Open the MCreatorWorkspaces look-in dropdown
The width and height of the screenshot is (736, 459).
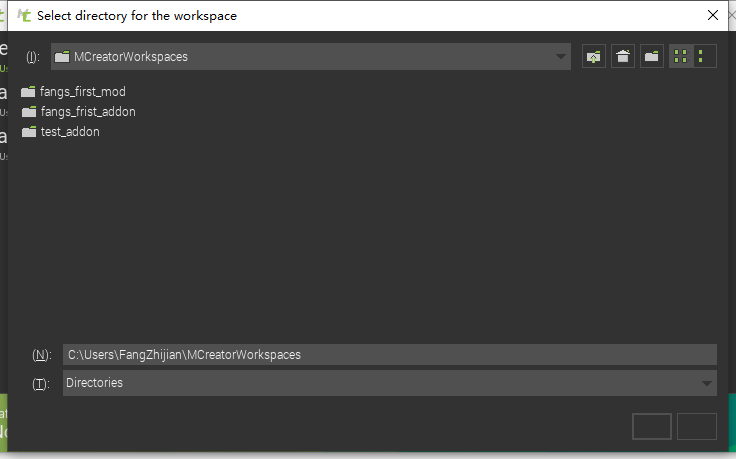(311, 57)
